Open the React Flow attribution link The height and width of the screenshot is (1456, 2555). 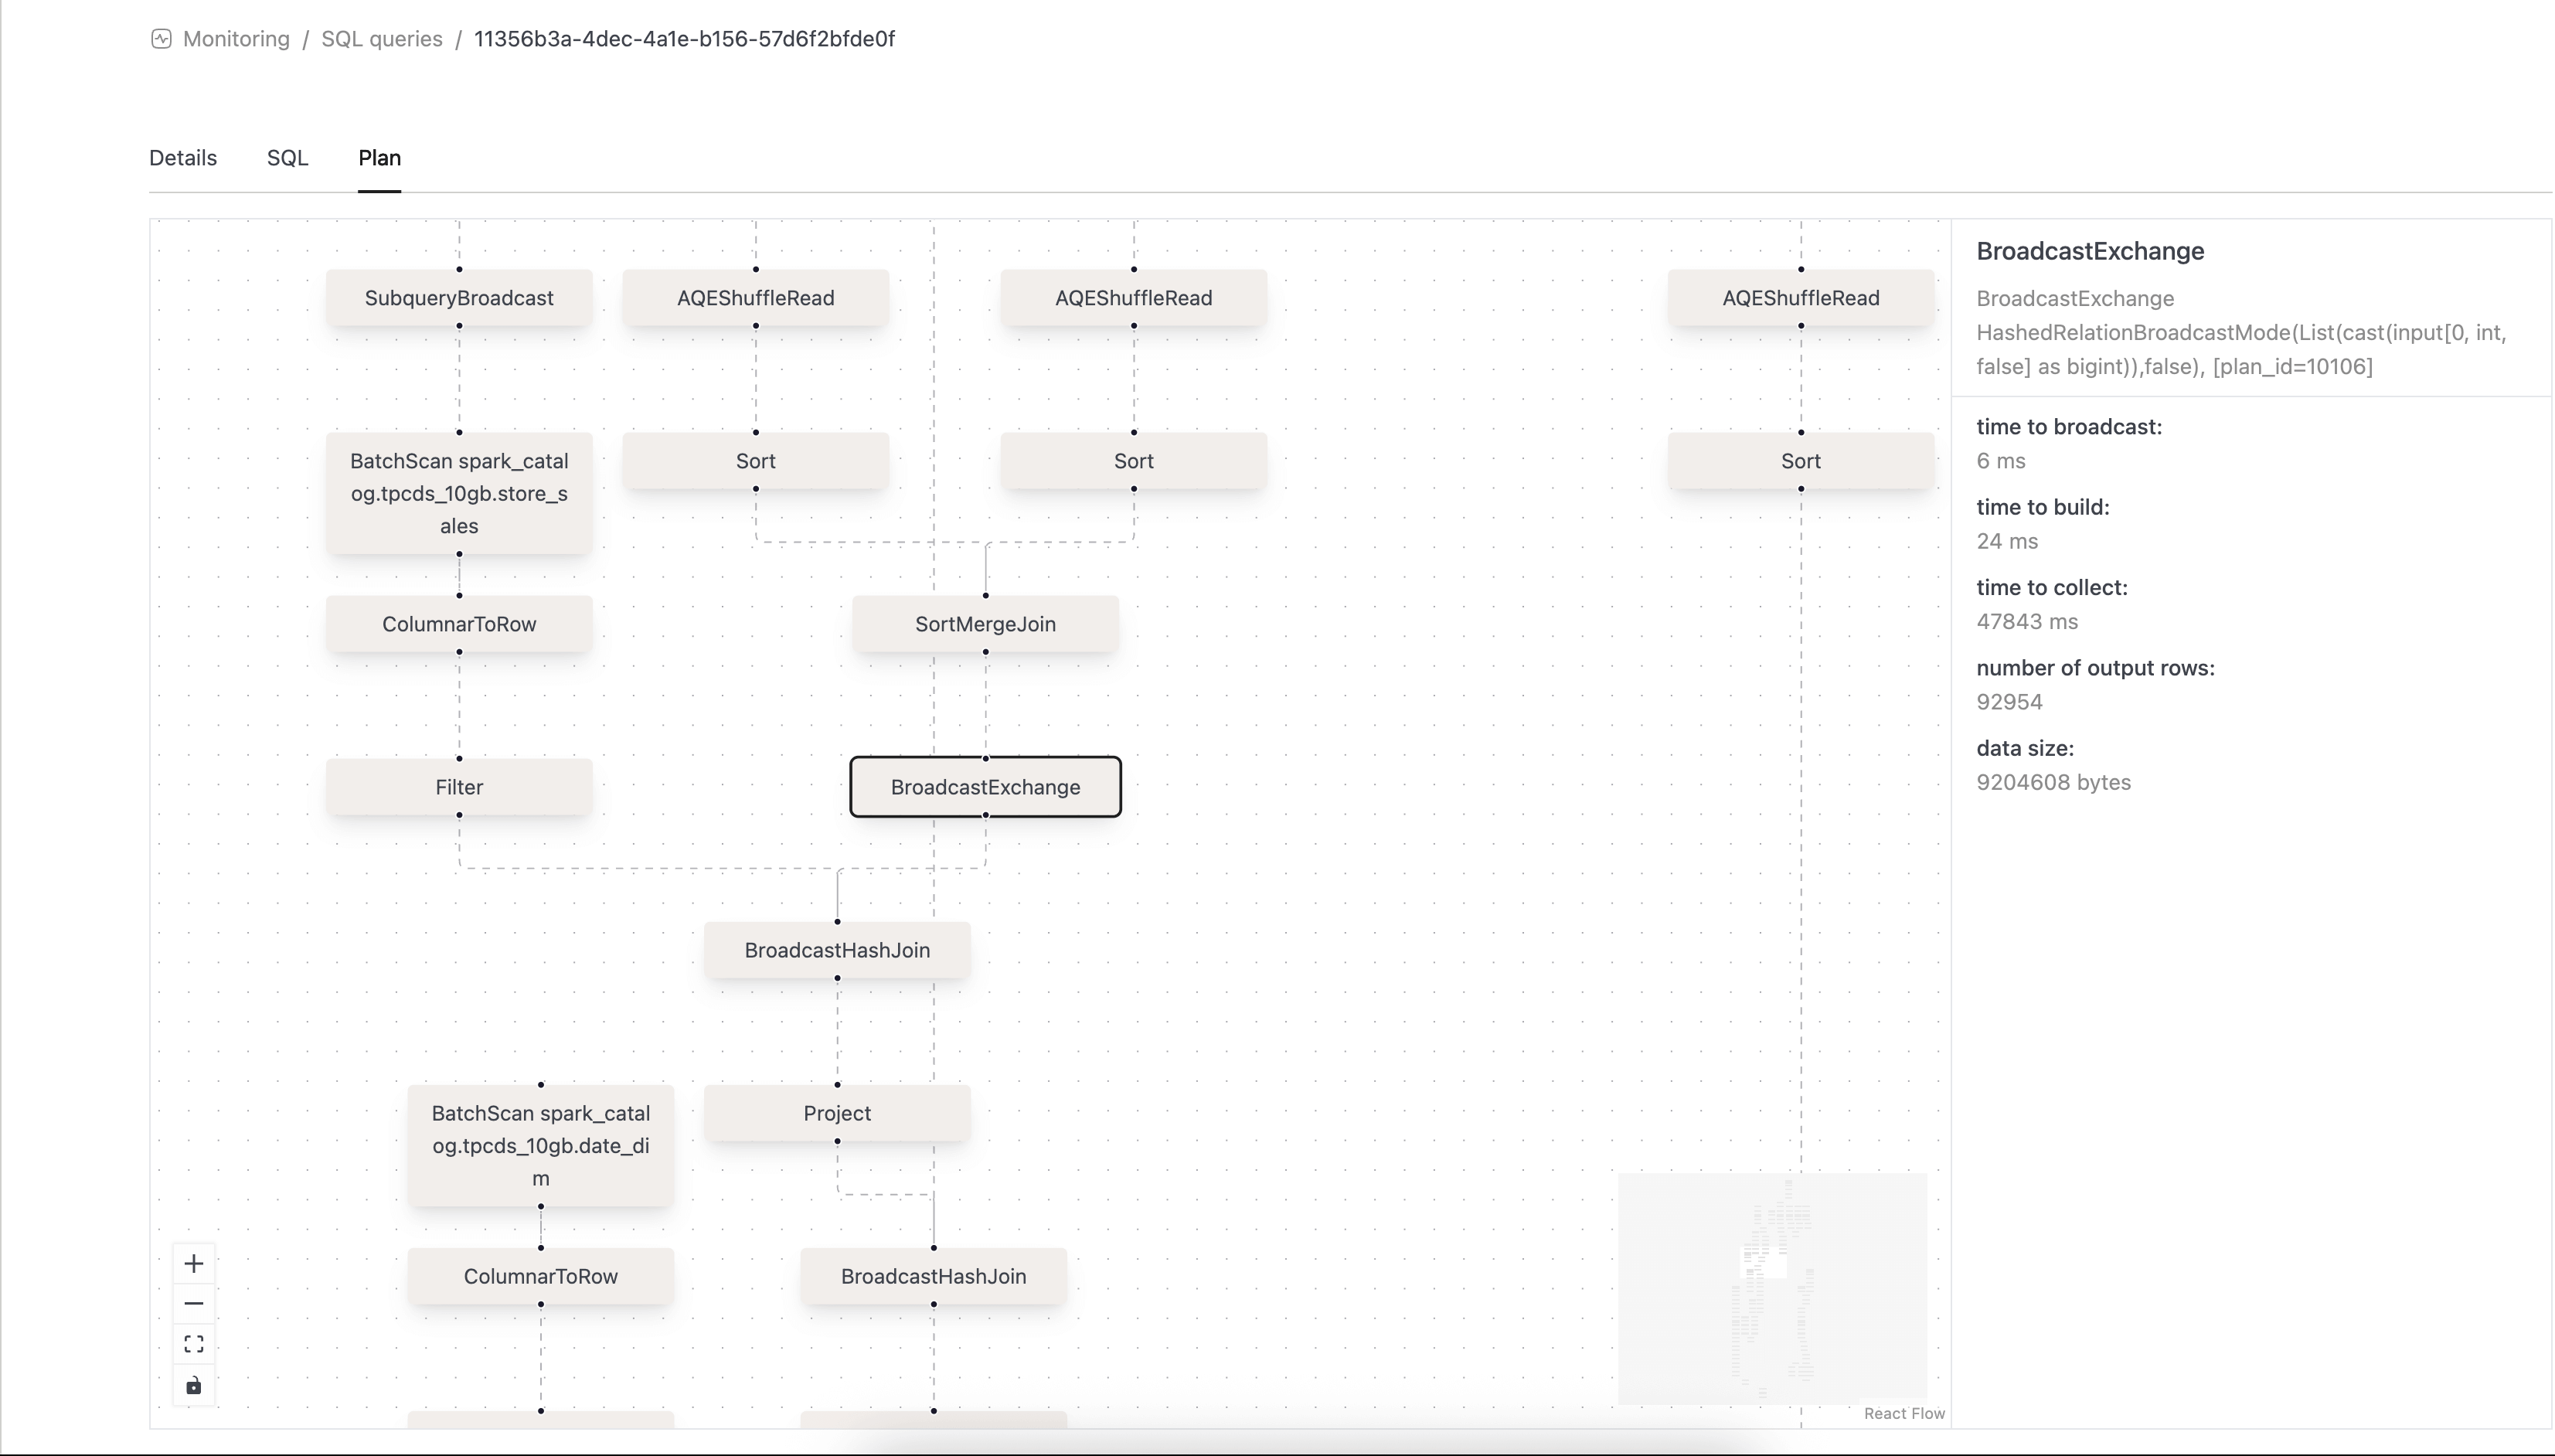tap(1904, 1413)
